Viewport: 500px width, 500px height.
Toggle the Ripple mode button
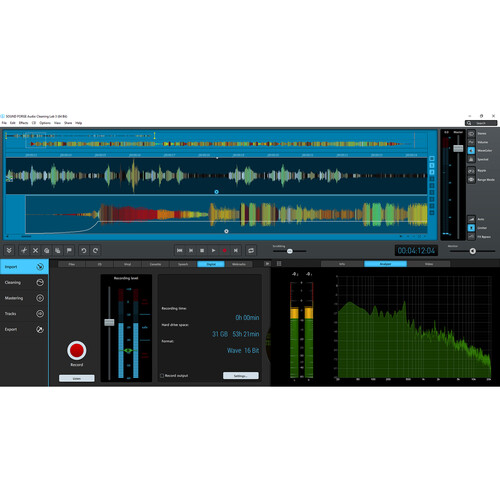coord(471,170)
